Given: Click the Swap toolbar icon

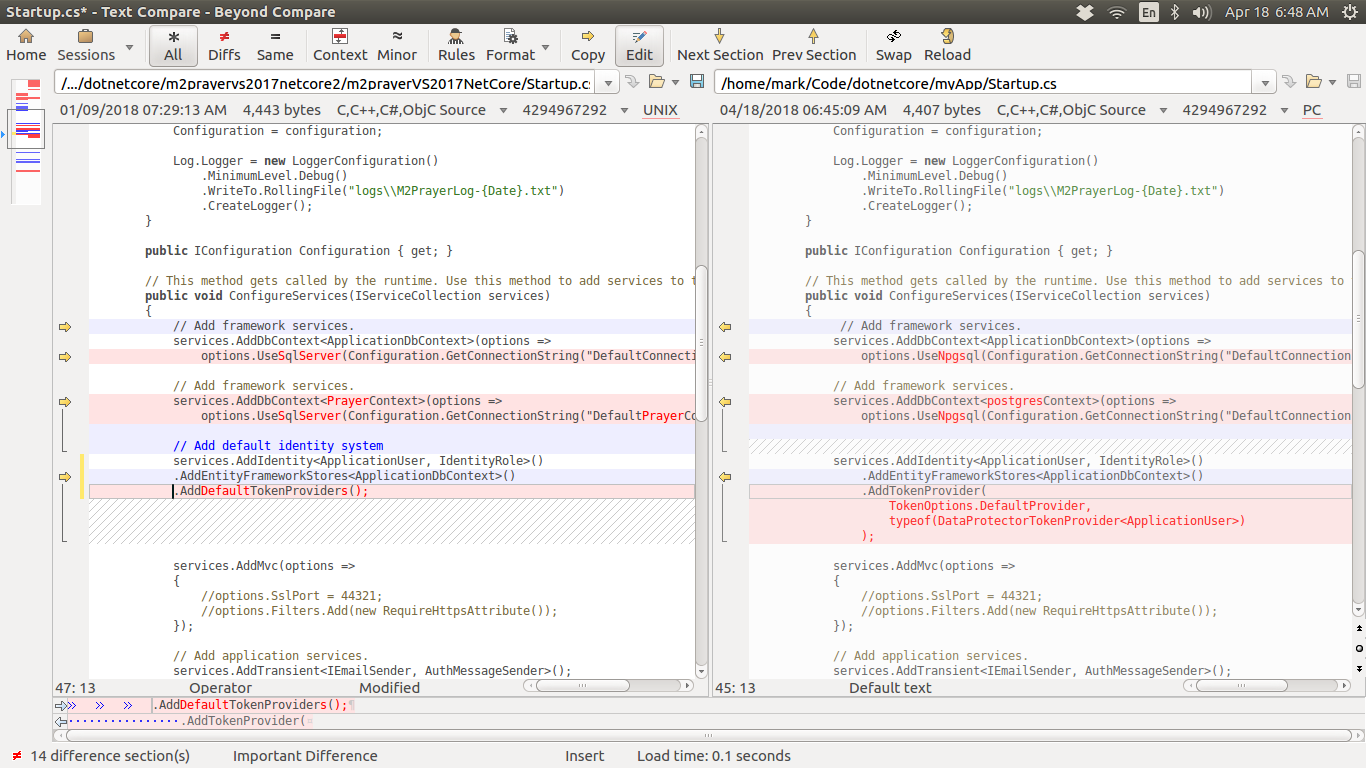Looking at the screenshot, I should click(893, 46).
